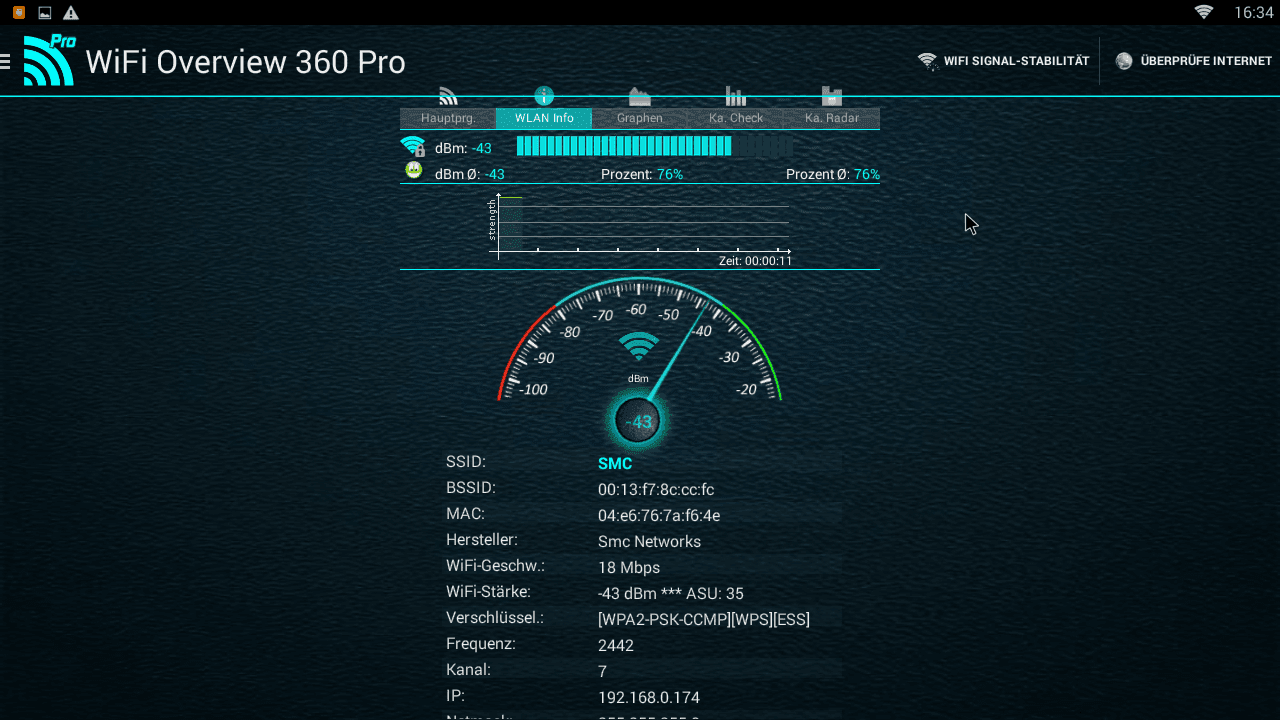Select the WLAN Info tab
Image resolution: width=1280 pixels, height=720 pixels.
[x=544, y=118]
